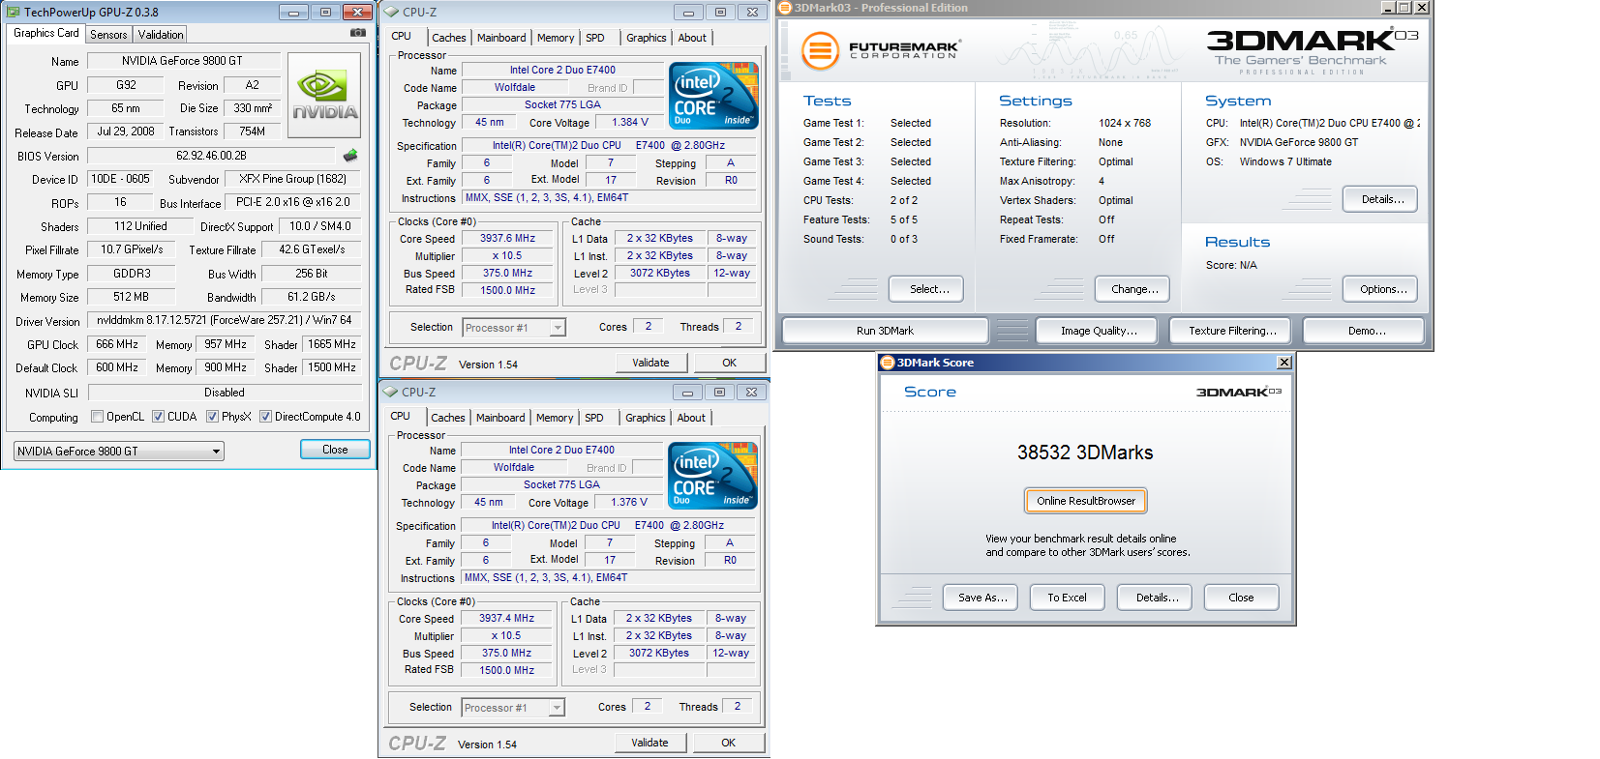Click OK in lower CPU-Z
Screen dimensions: 1600x759
click(729, 743)
